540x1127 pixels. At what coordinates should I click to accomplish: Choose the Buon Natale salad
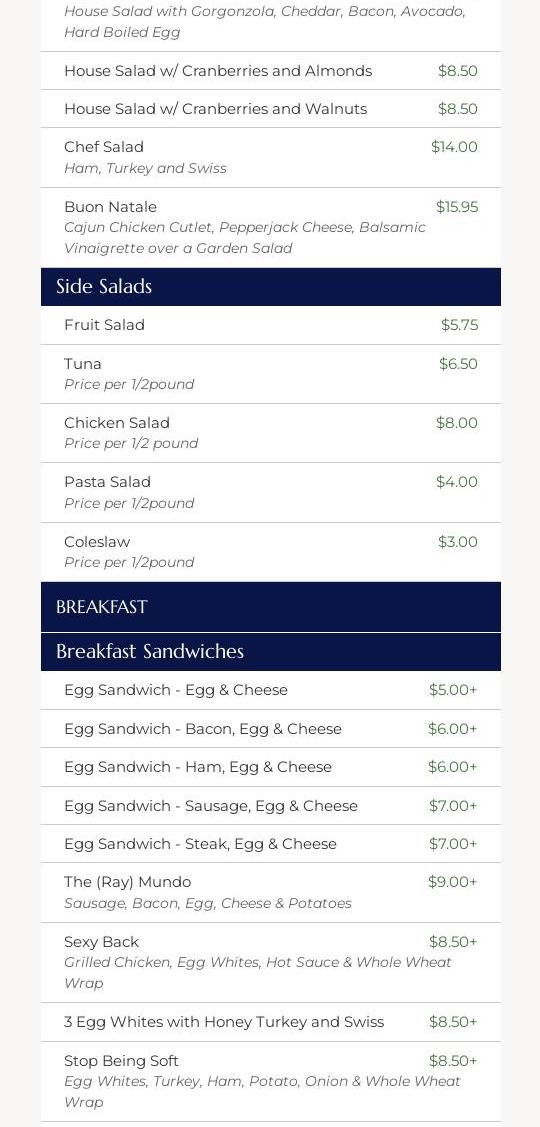coord(270,227)
